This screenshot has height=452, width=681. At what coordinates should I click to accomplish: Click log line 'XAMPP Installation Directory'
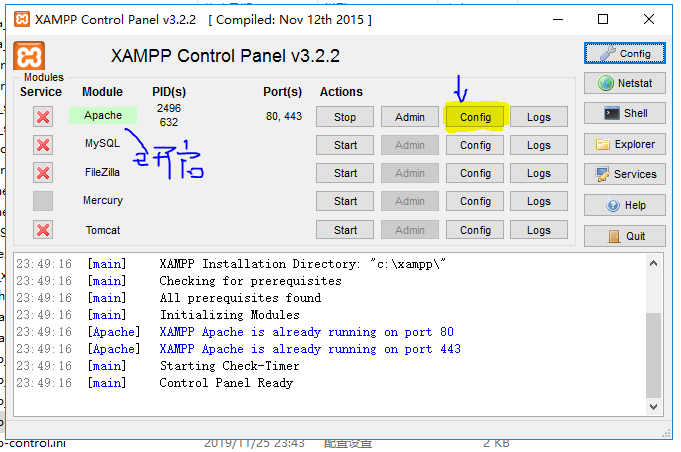pos(302,264)
